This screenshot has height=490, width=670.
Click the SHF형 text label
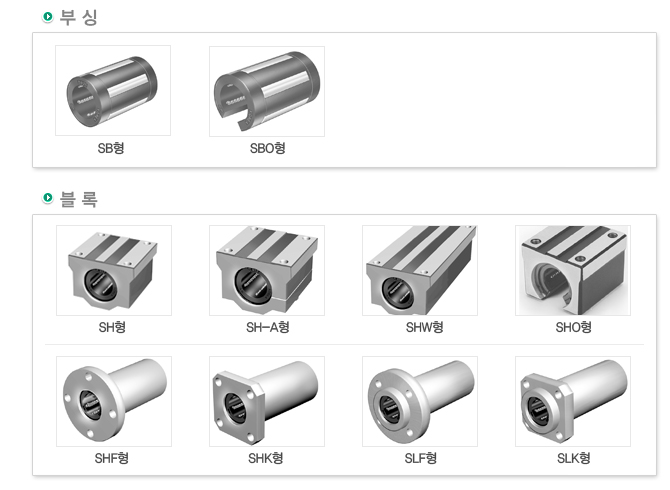tap(112, 458)
